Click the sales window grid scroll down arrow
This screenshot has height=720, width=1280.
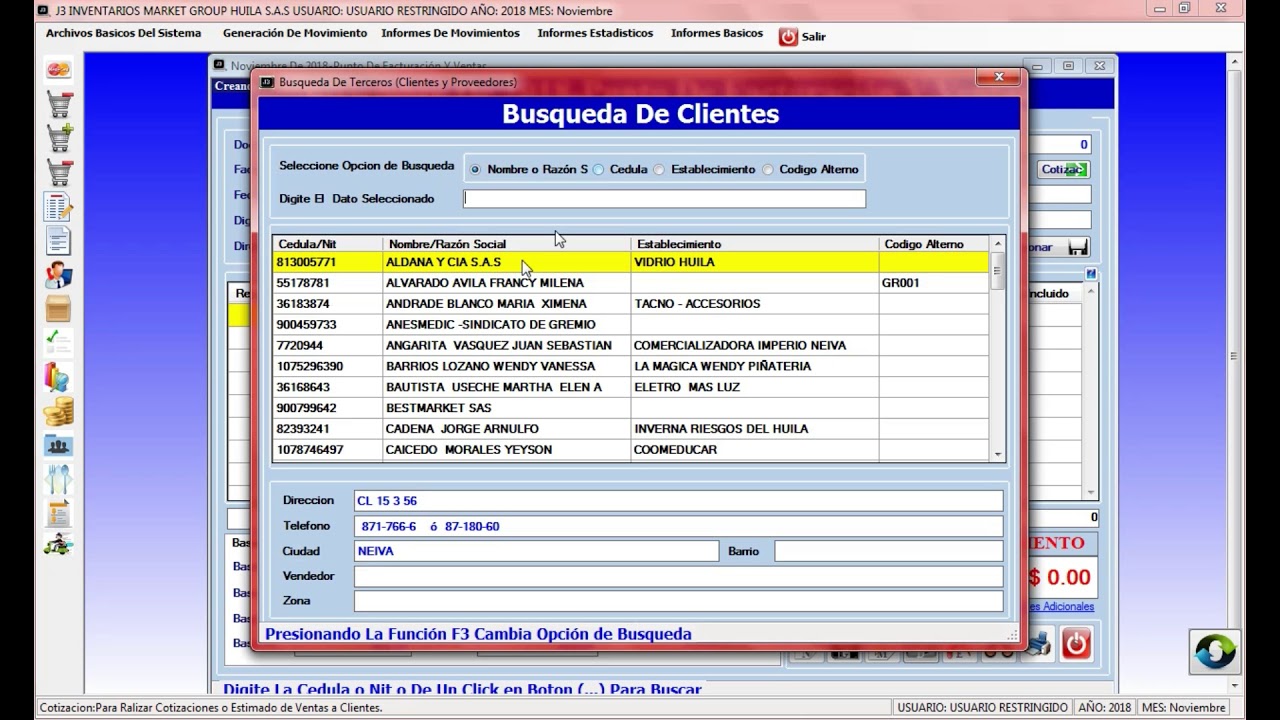1091,493
